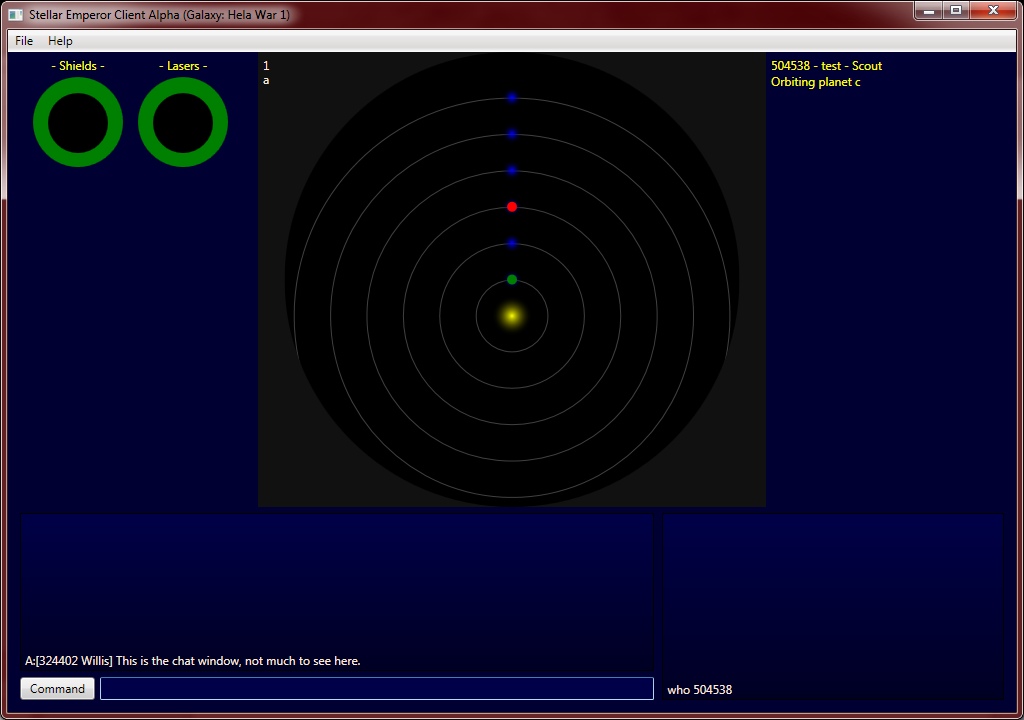The image size is (1024, 720).
Task: Select the red planet on the map
Action: coord(512,207)
